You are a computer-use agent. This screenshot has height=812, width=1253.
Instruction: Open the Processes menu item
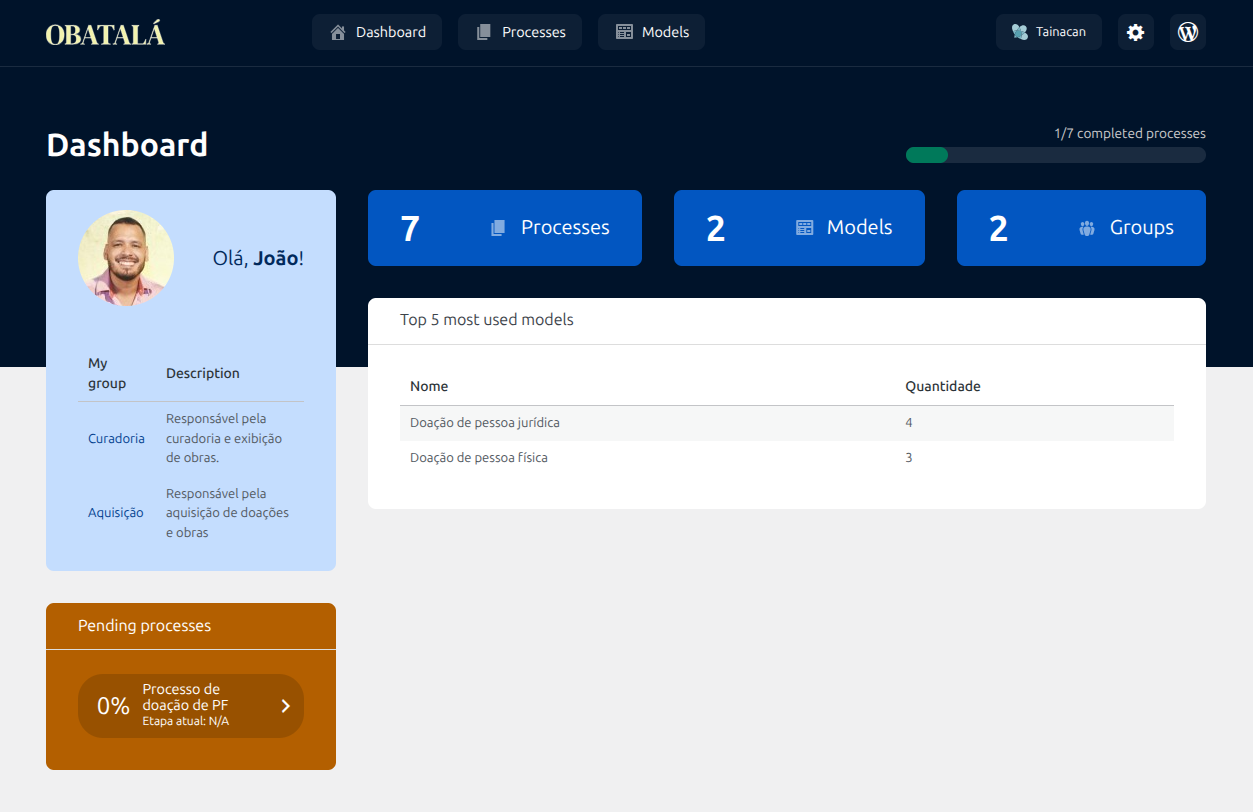pos(520,32)
